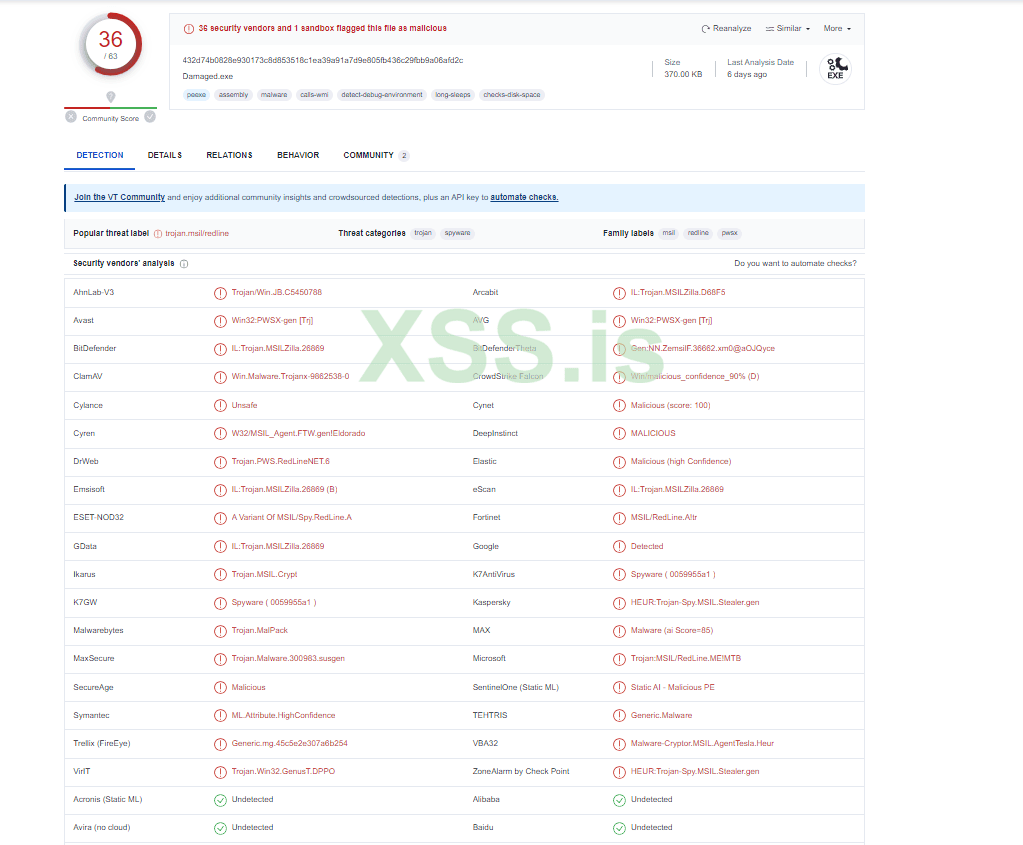Click the long-sleeps tag
Viewport: 1023px width, 845px height.
pos(453,95)
